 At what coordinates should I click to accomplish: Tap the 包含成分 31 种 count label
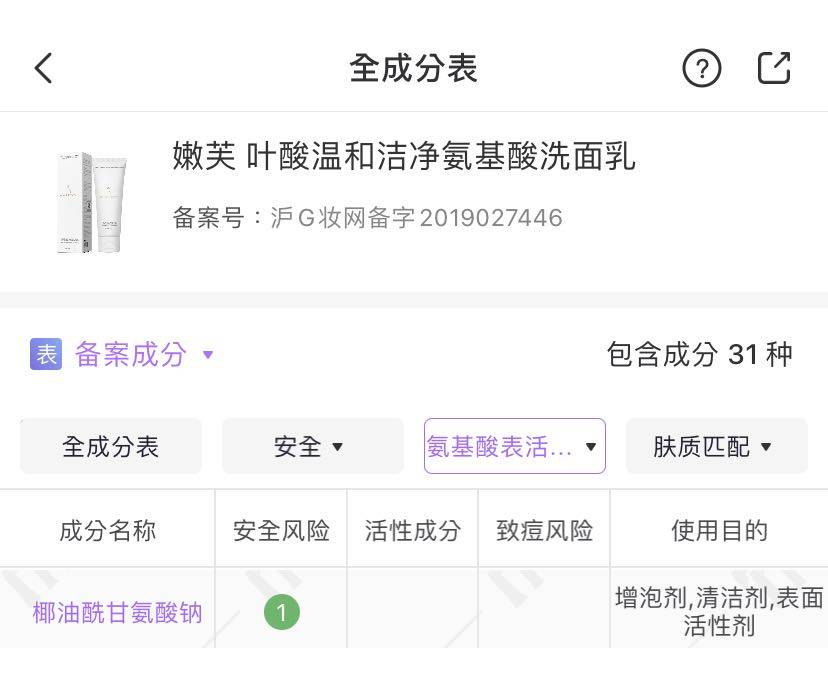click(698, 354)
